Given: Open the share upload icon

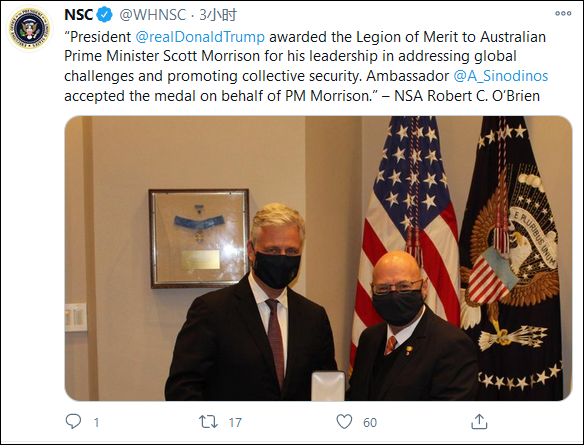Looking at the screenshot, I should pos(479,421).
